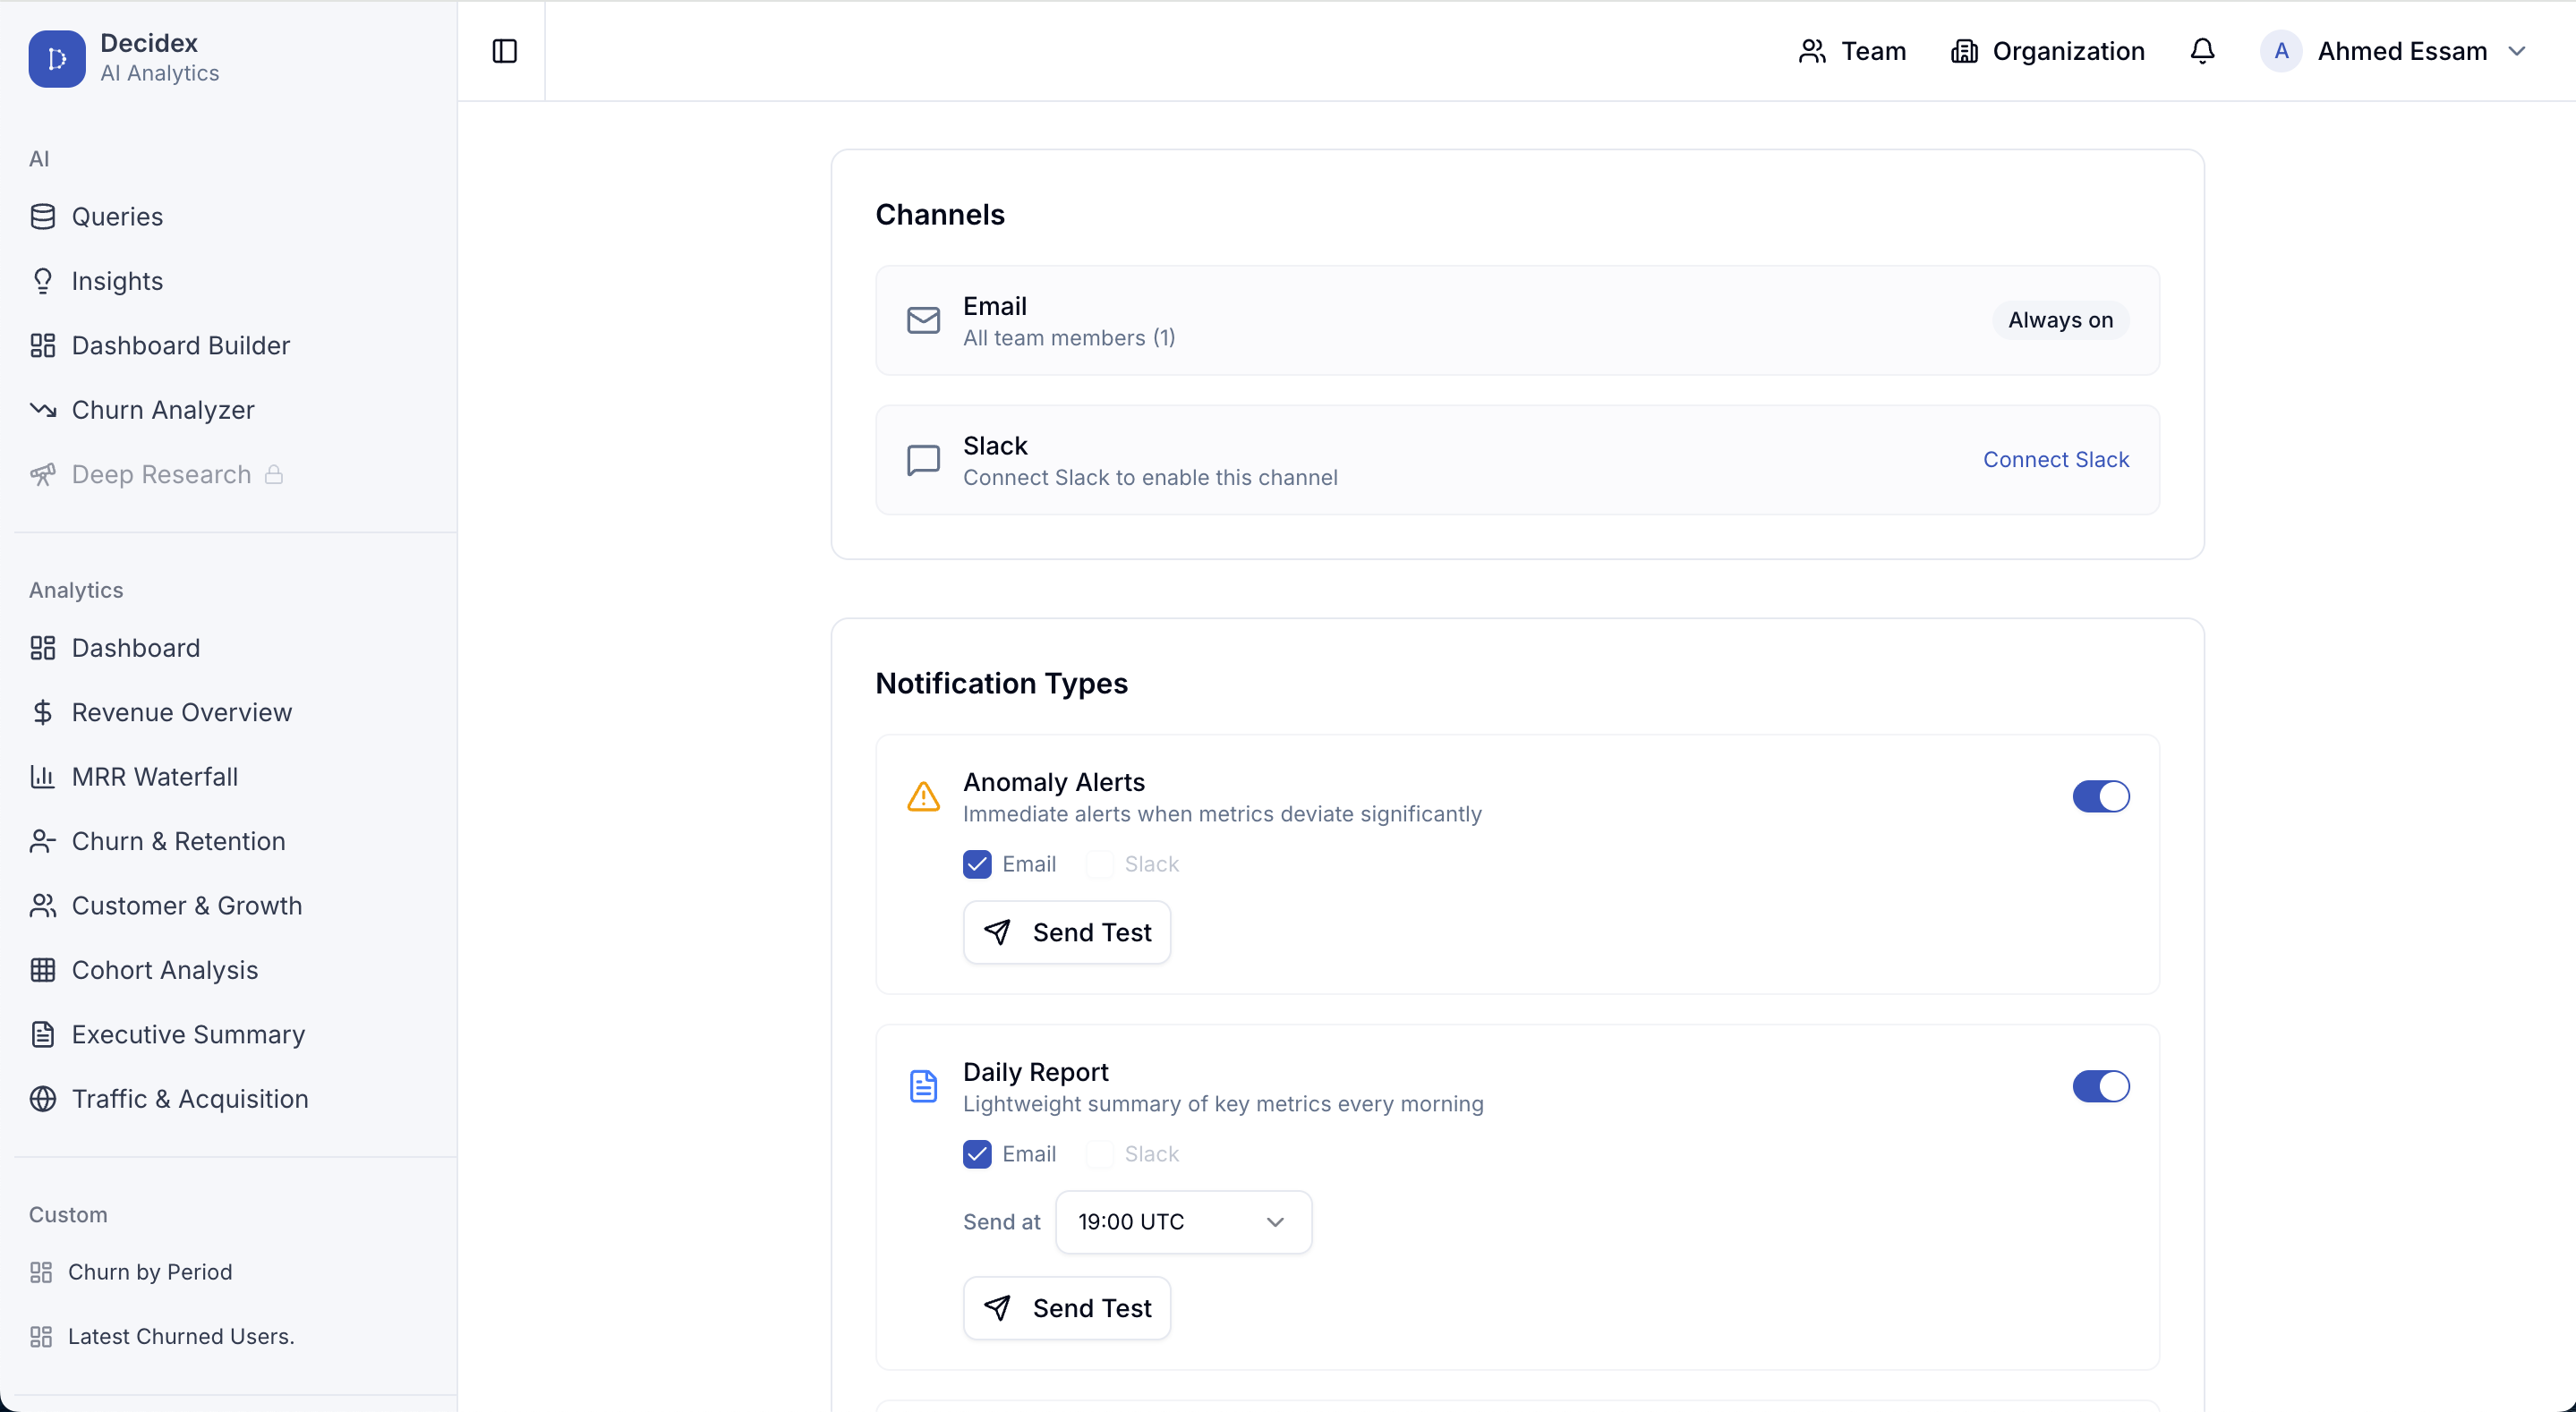The image size is (2576, 1412).
Task: Click the Connect Slack link
Action: [2055, 460]
